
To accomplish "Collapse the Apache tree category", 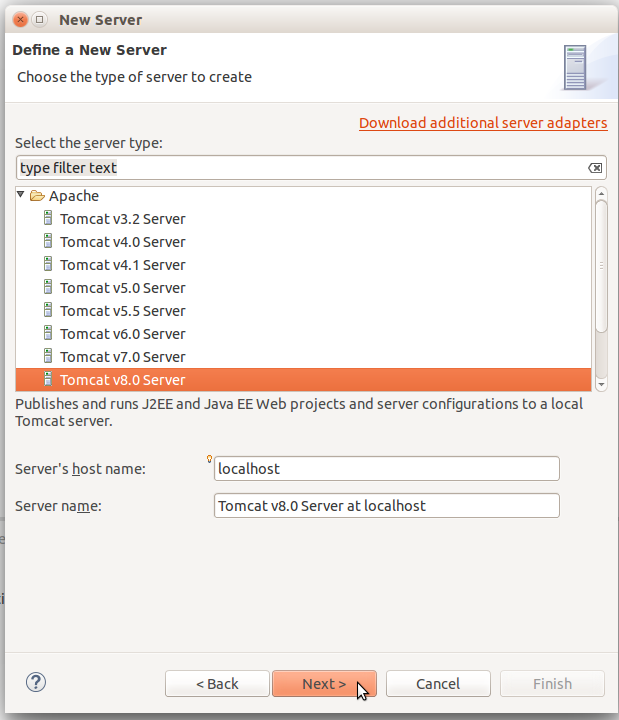I will point(21,195).
